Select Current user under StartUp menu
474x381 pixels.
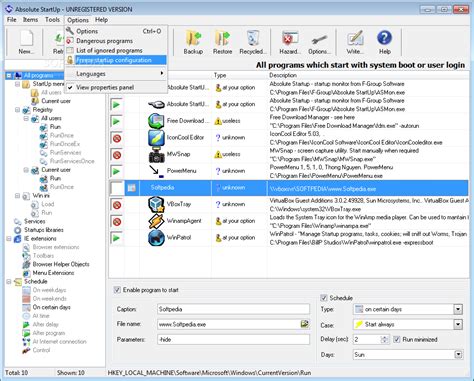56,101
